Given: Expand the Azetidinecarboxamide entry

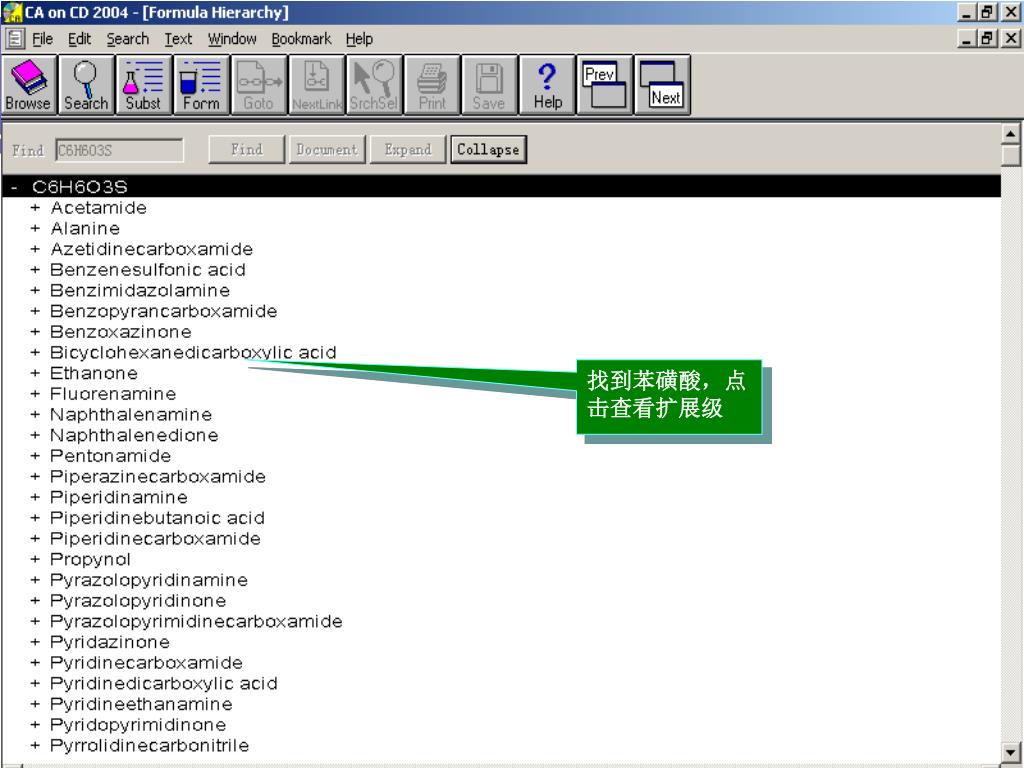Looking at the screenshot, I should pos(35,249).
